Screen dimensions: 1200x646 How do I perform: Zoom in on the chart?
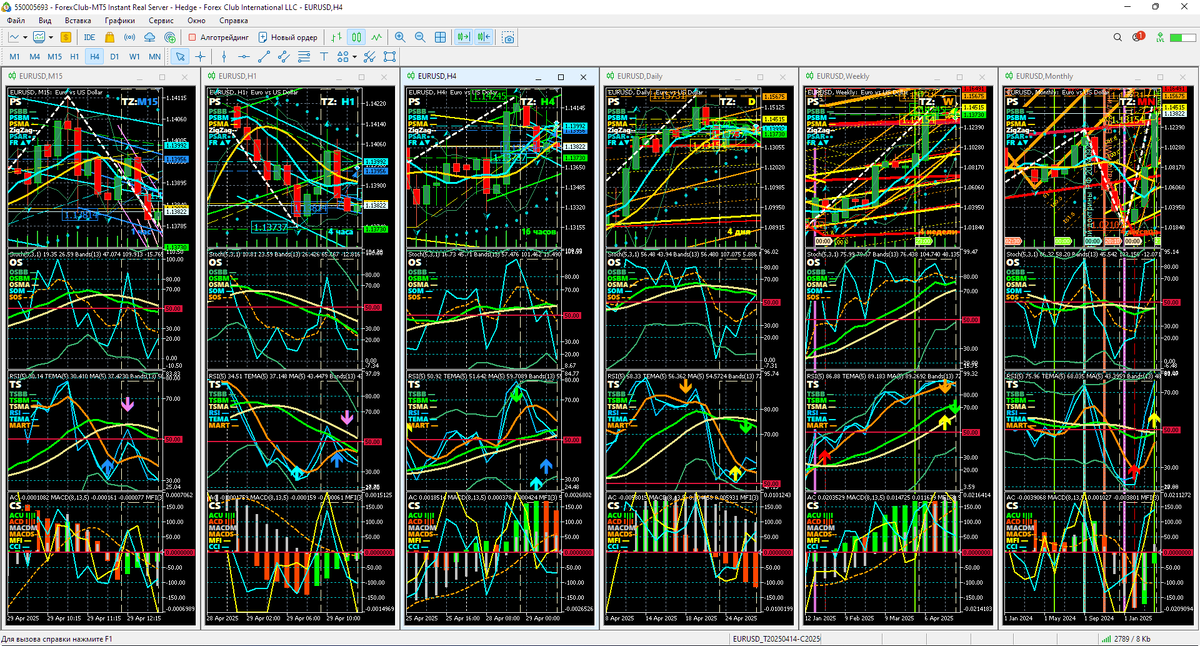tap(400, 37)
